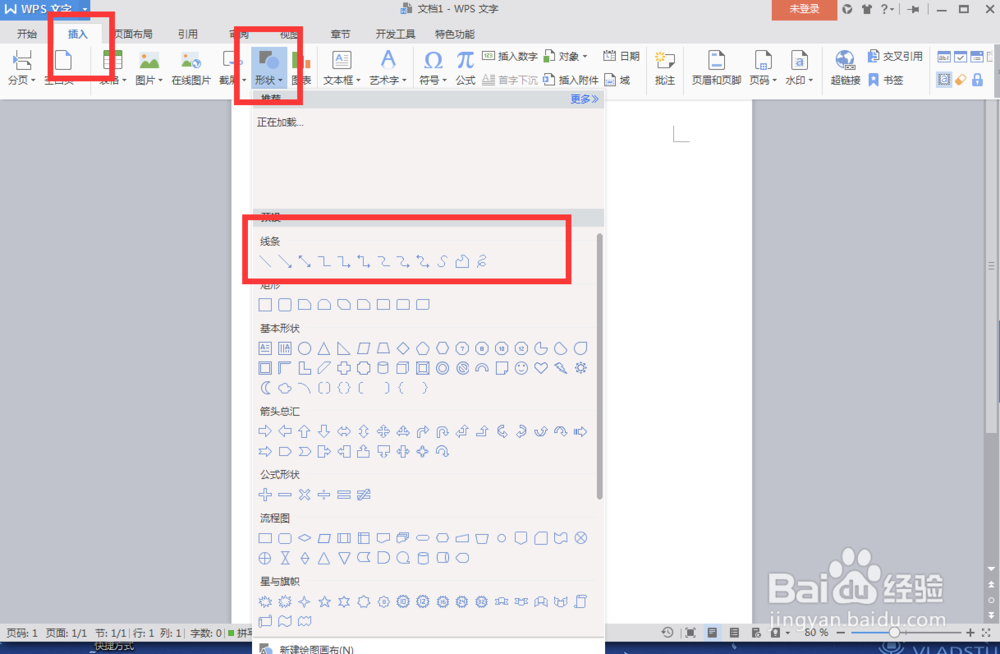Viewport: 1000px width, 654px height.
Task: Add a 水印 watermark
Action: (798, 68)
